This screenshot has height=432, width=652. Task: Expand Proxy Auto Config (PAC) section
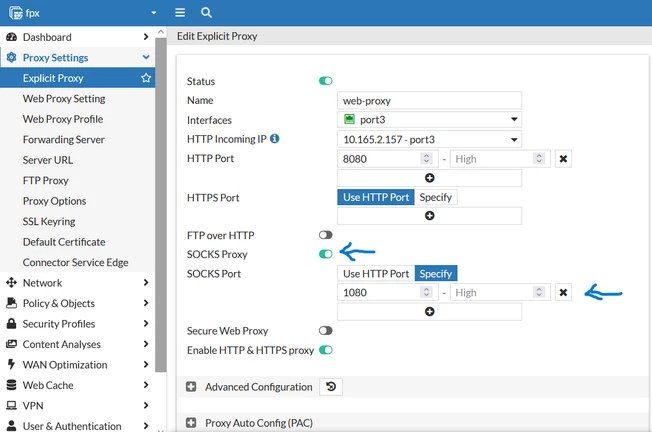[x=191, y=423]
